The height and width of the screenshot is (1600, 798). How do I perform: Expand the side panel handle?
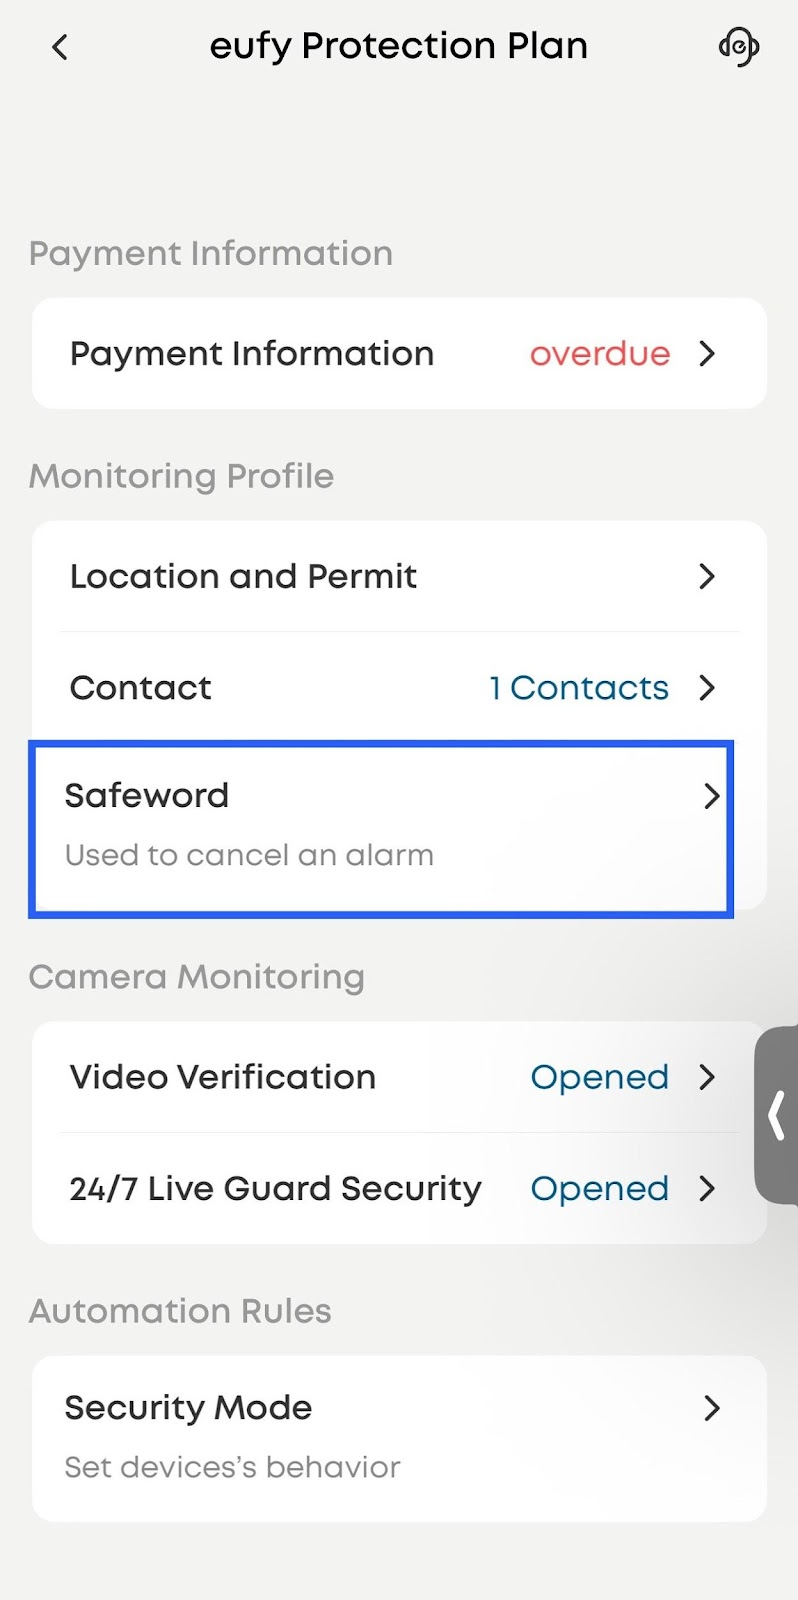tap(776, 1115)
